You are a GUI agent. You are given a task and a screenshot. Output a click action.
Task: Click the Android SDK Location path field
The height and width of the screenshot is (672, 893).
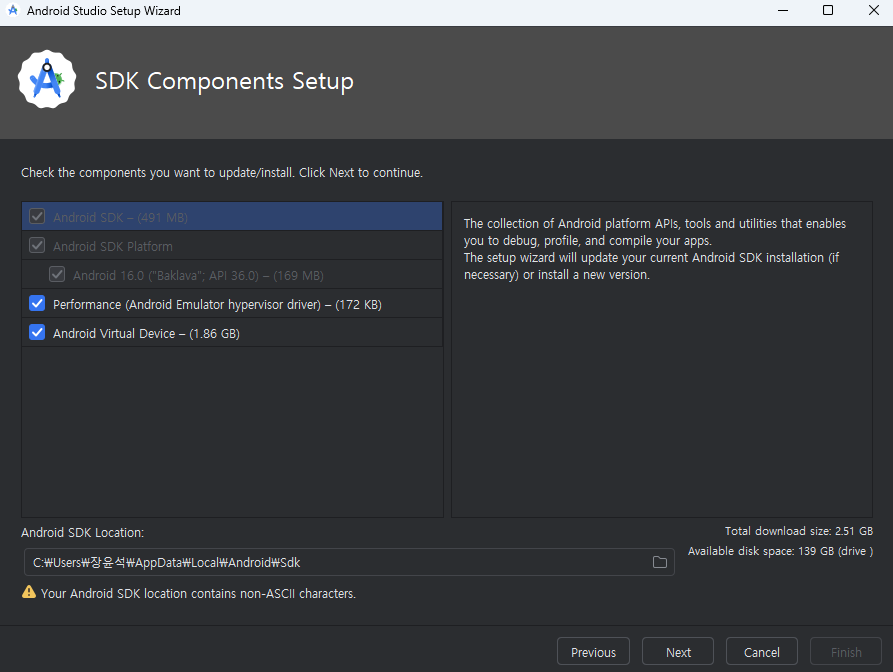point(349,563)
